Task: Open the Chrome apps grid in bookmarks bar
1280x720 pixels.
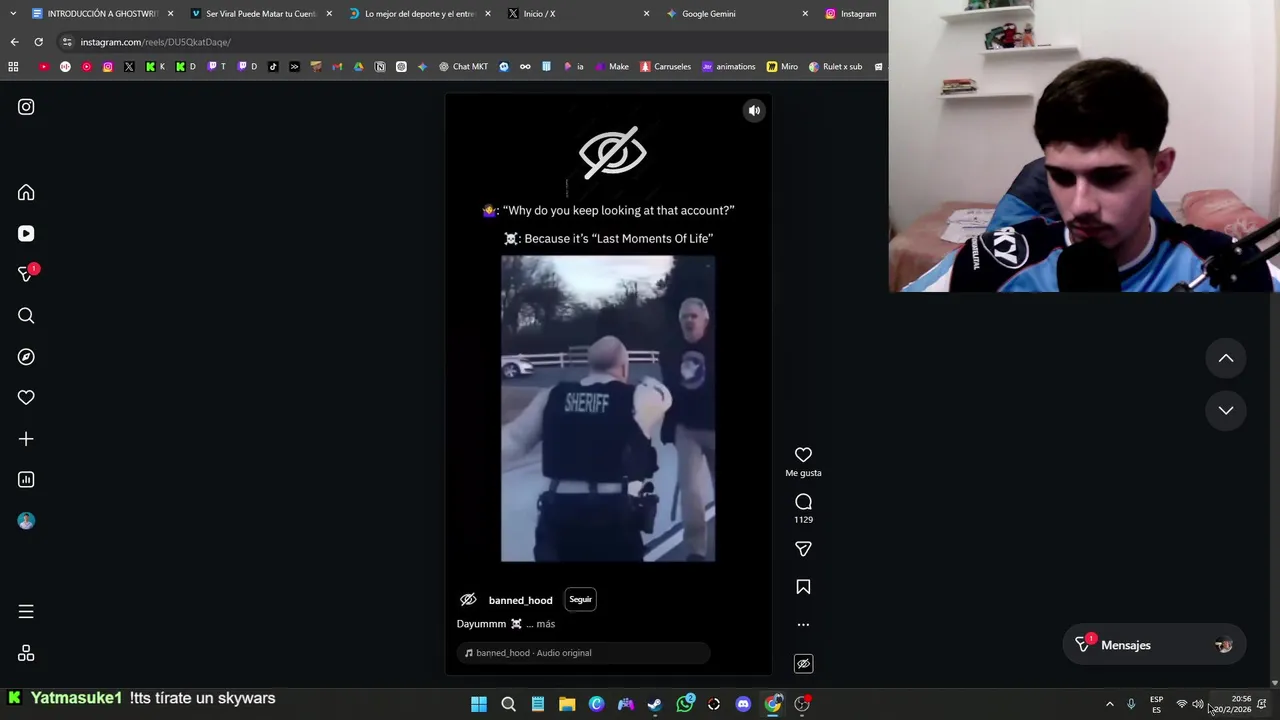Action: 13,67
